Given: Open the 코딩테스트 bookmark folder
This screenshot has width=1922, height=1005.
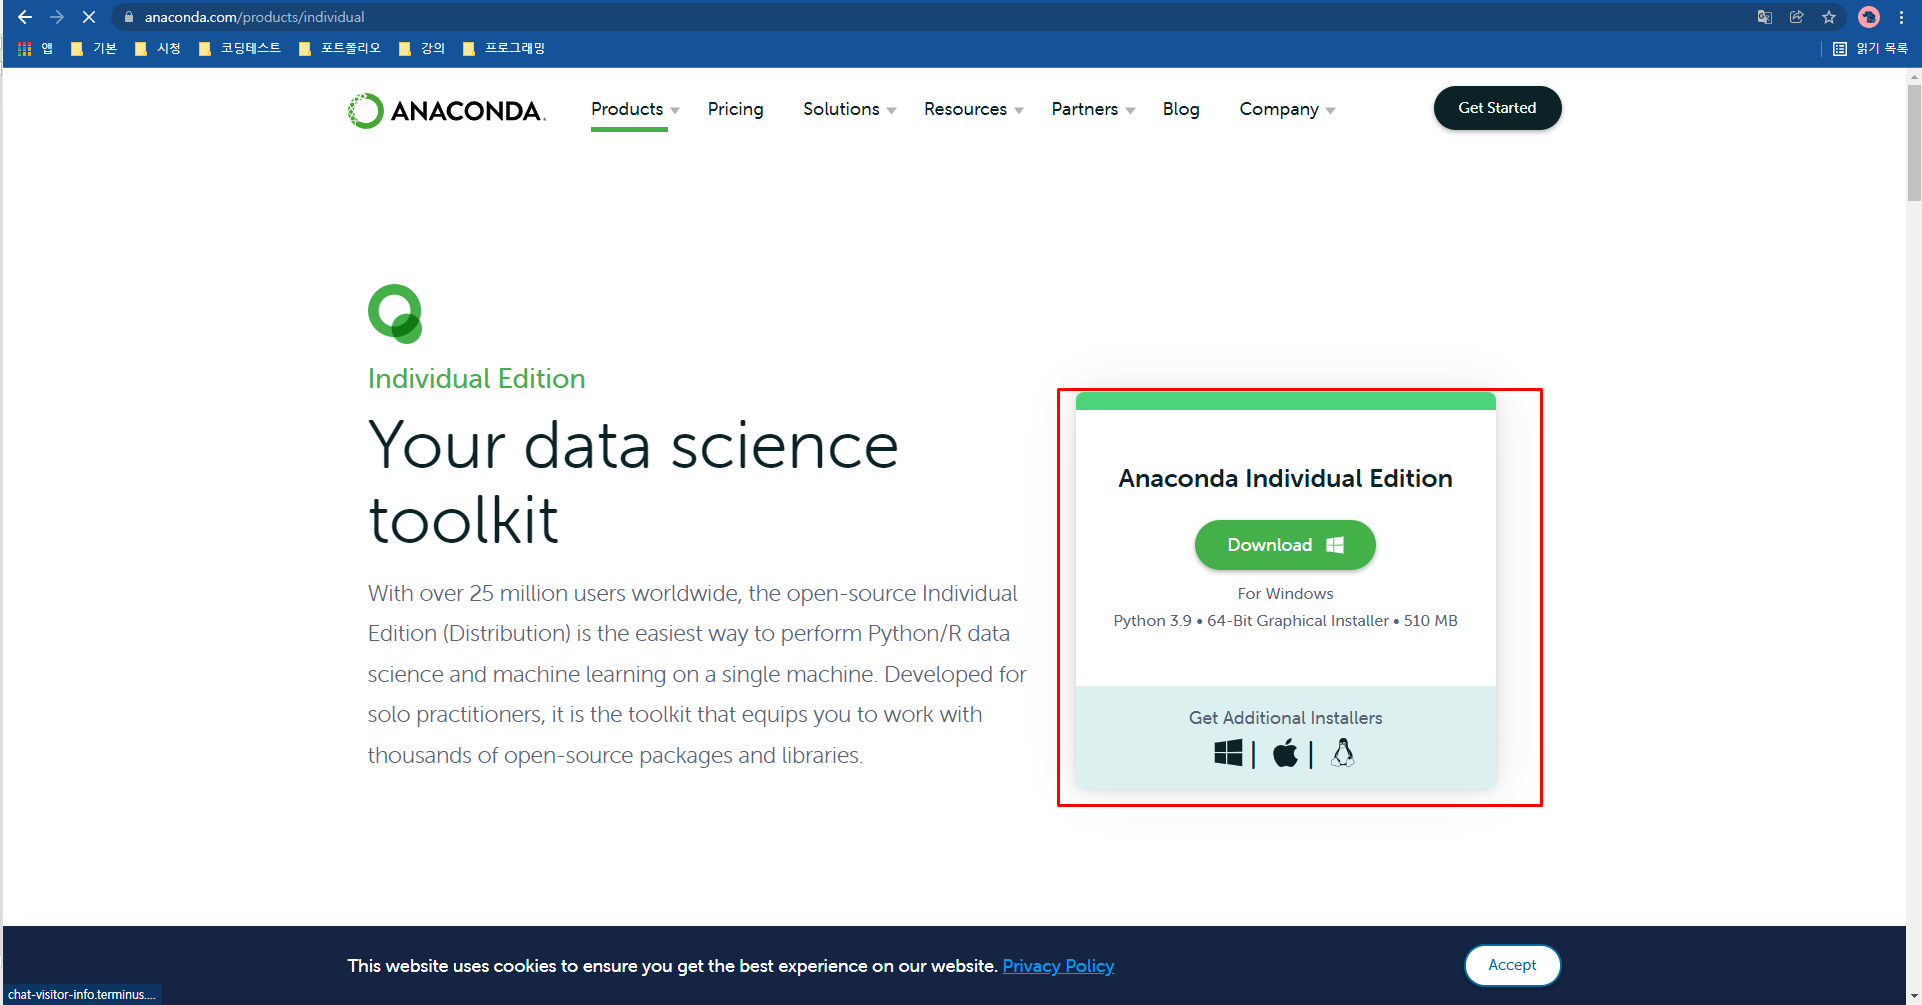Looking at the screenshot, I should coord(240,48).
